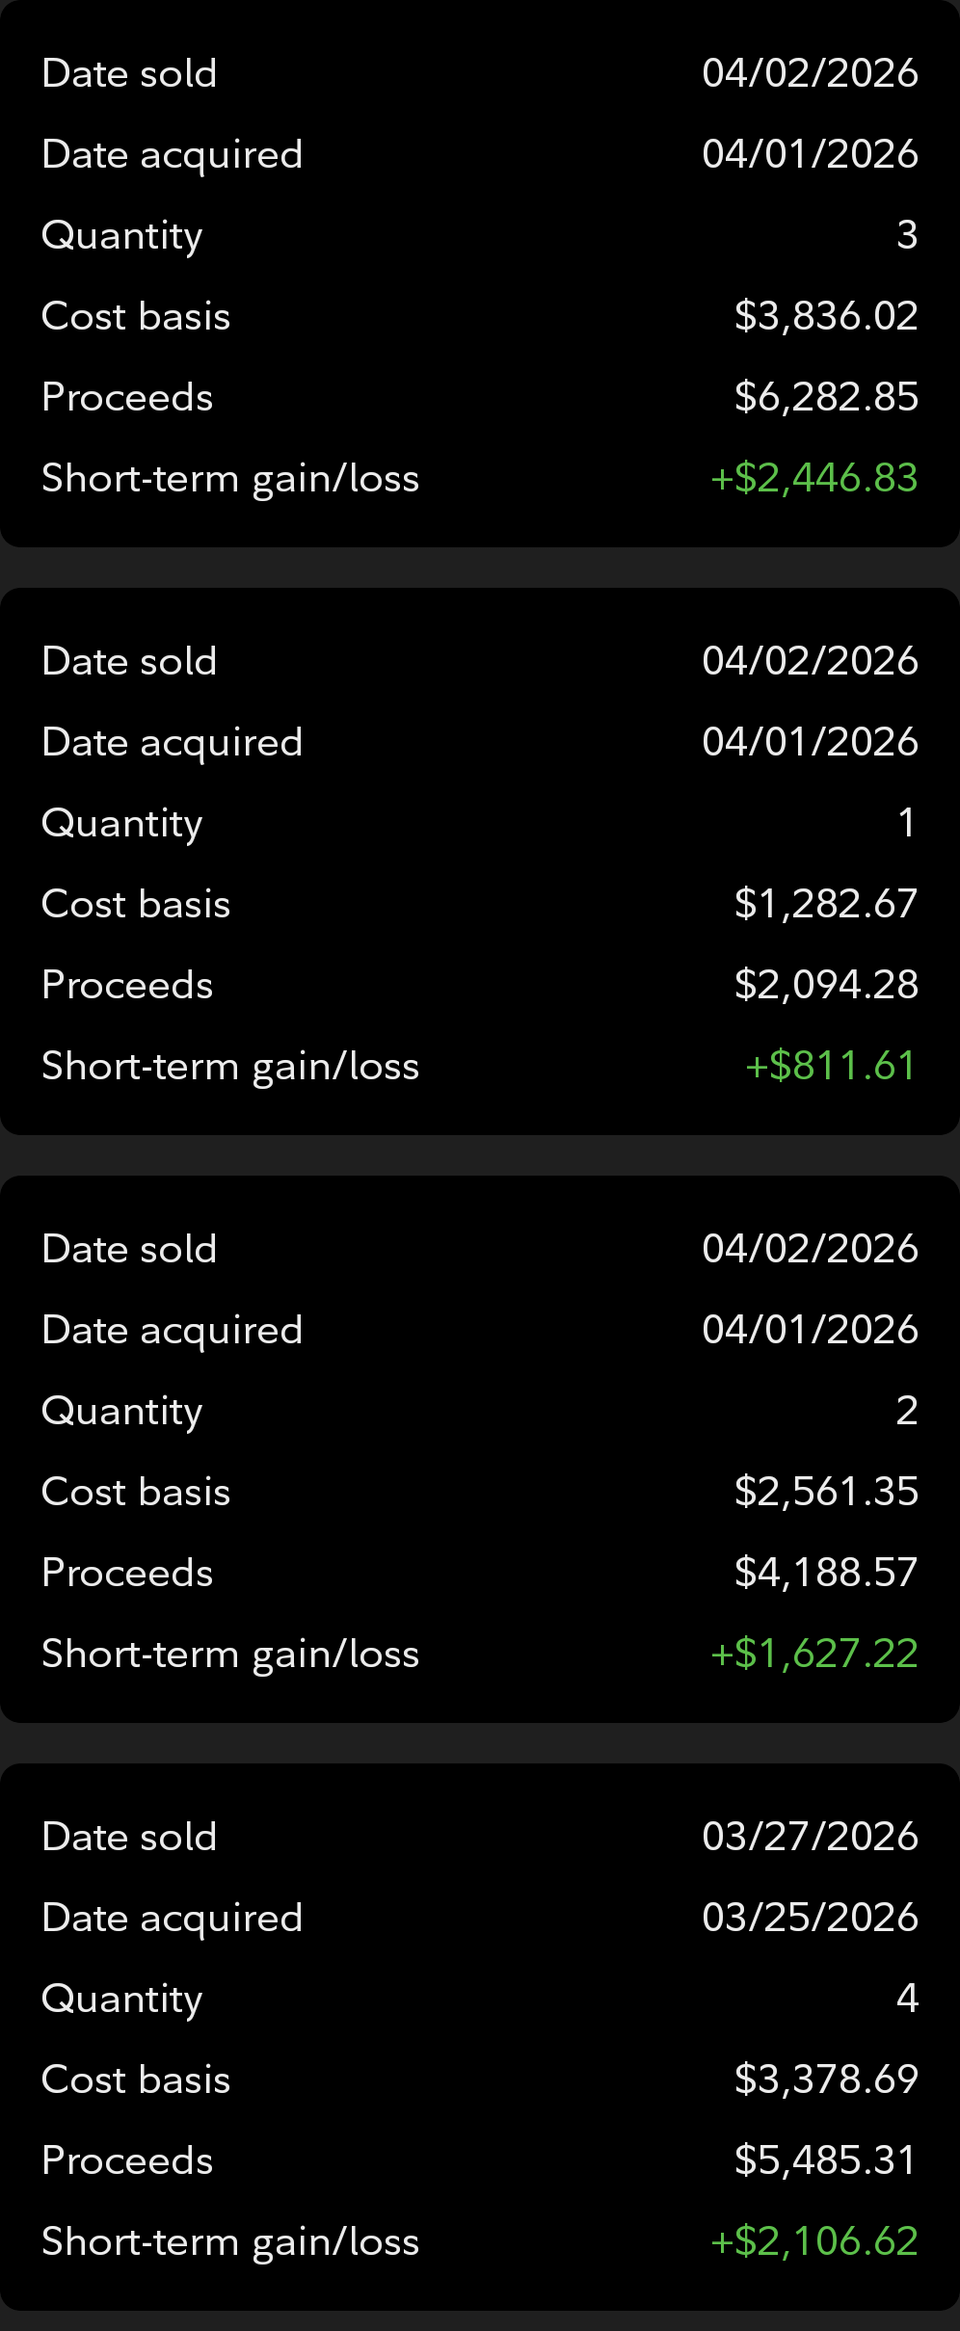
Task: Select the $6,282.85 proceeds amount
Action: click(x=826, y=397)
